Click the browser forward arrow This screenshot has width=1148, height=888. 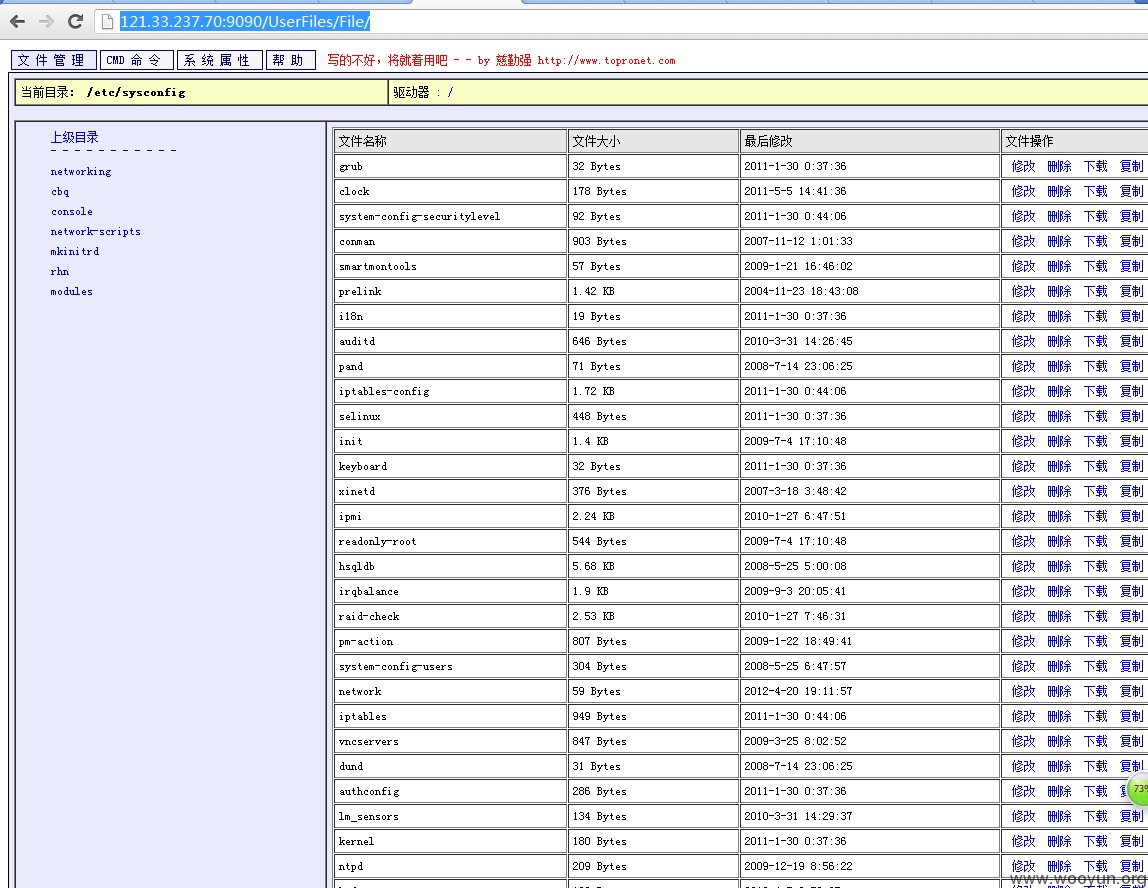46,21
